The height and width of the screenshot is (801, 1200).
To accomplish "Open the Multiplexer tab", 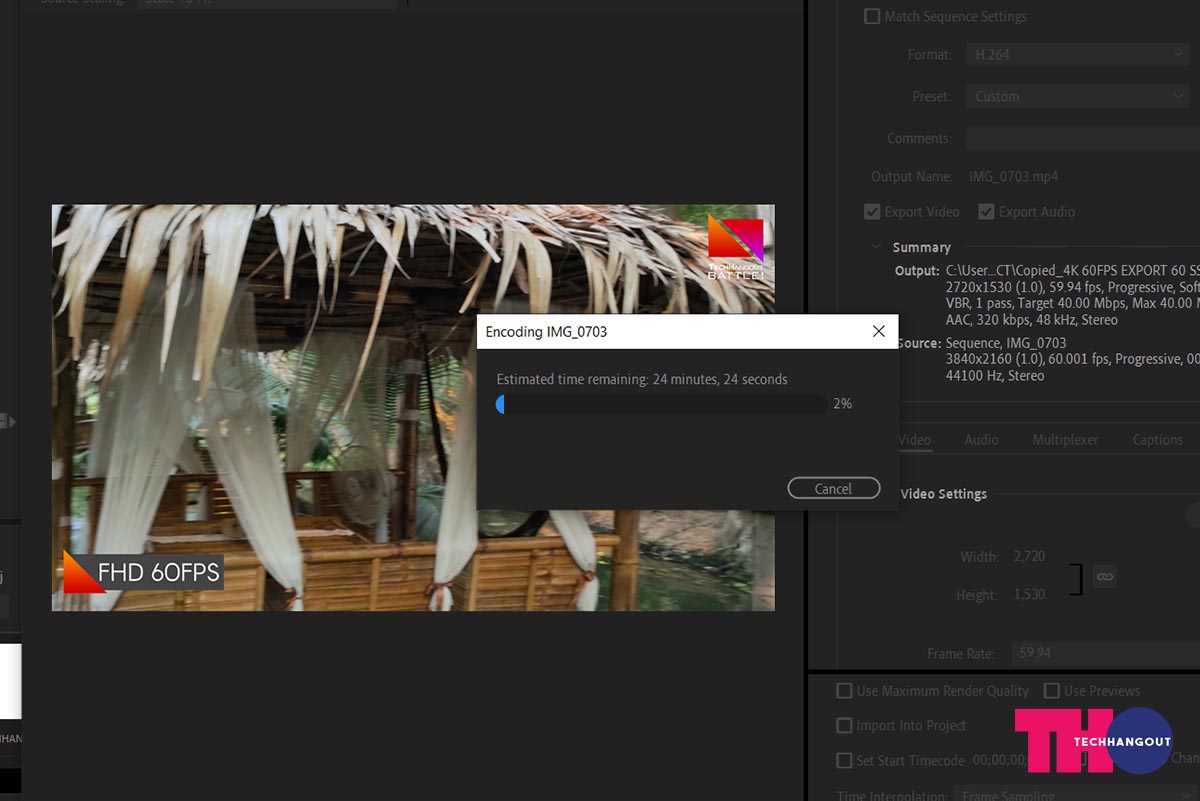I will pos(1065,440).
